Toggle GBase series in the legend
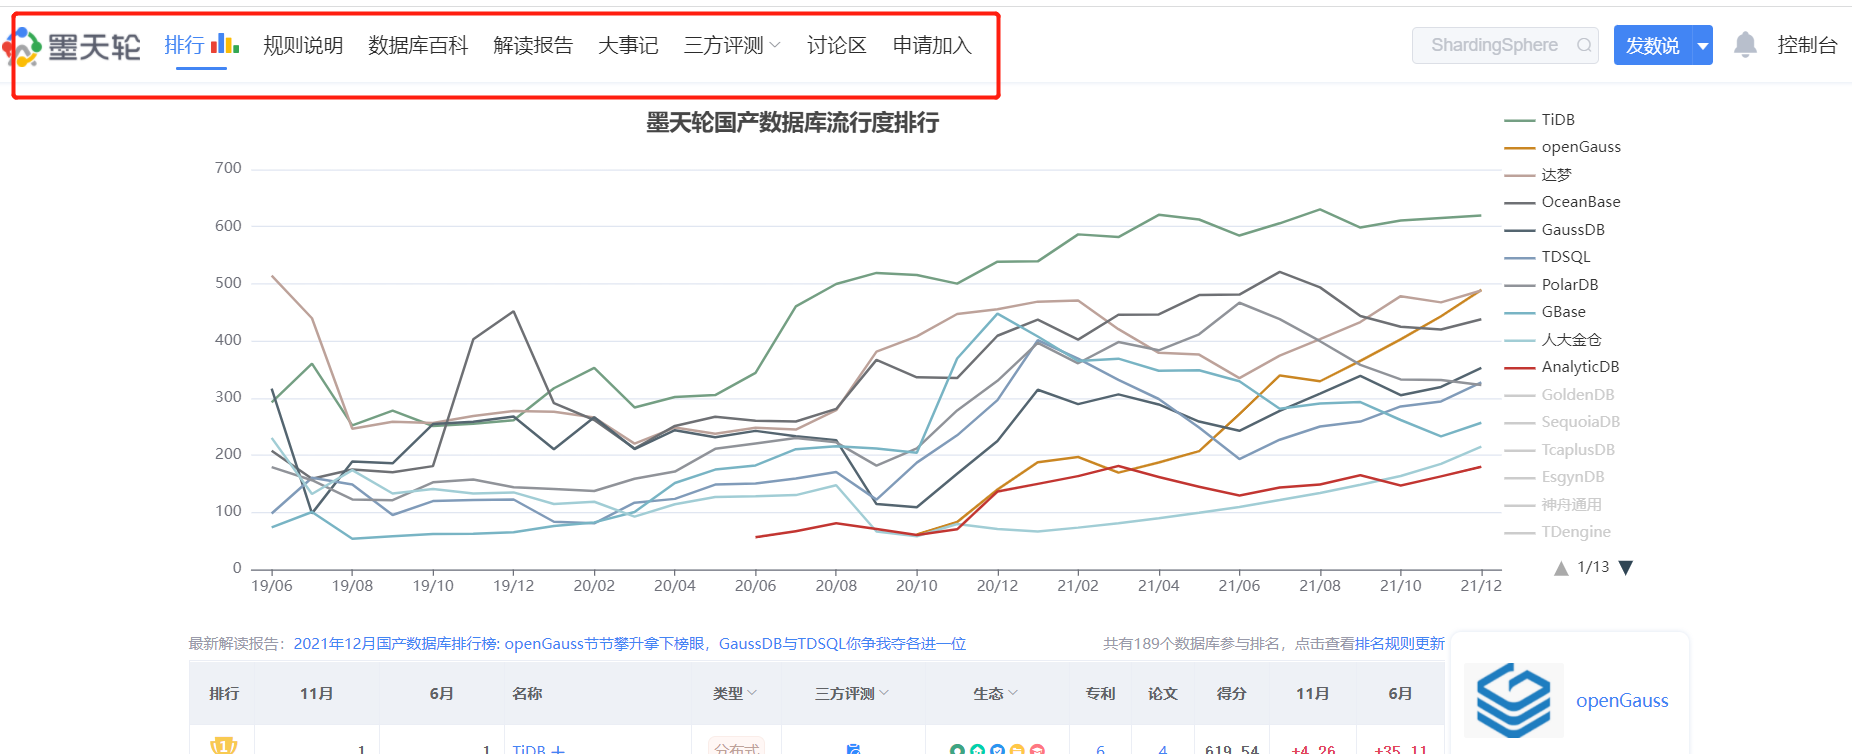 [x=1546, y=312]
